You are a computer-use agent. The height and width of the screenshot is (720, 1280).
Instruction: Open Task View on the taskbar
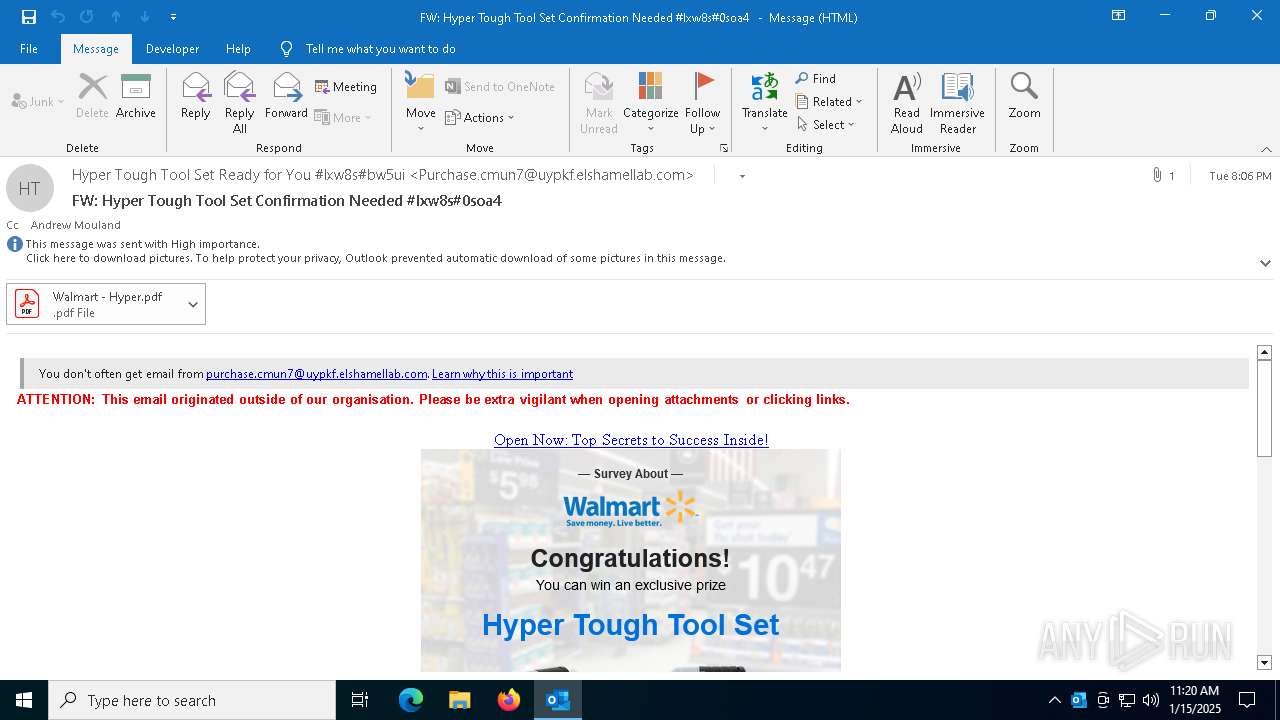click(360, 700)
